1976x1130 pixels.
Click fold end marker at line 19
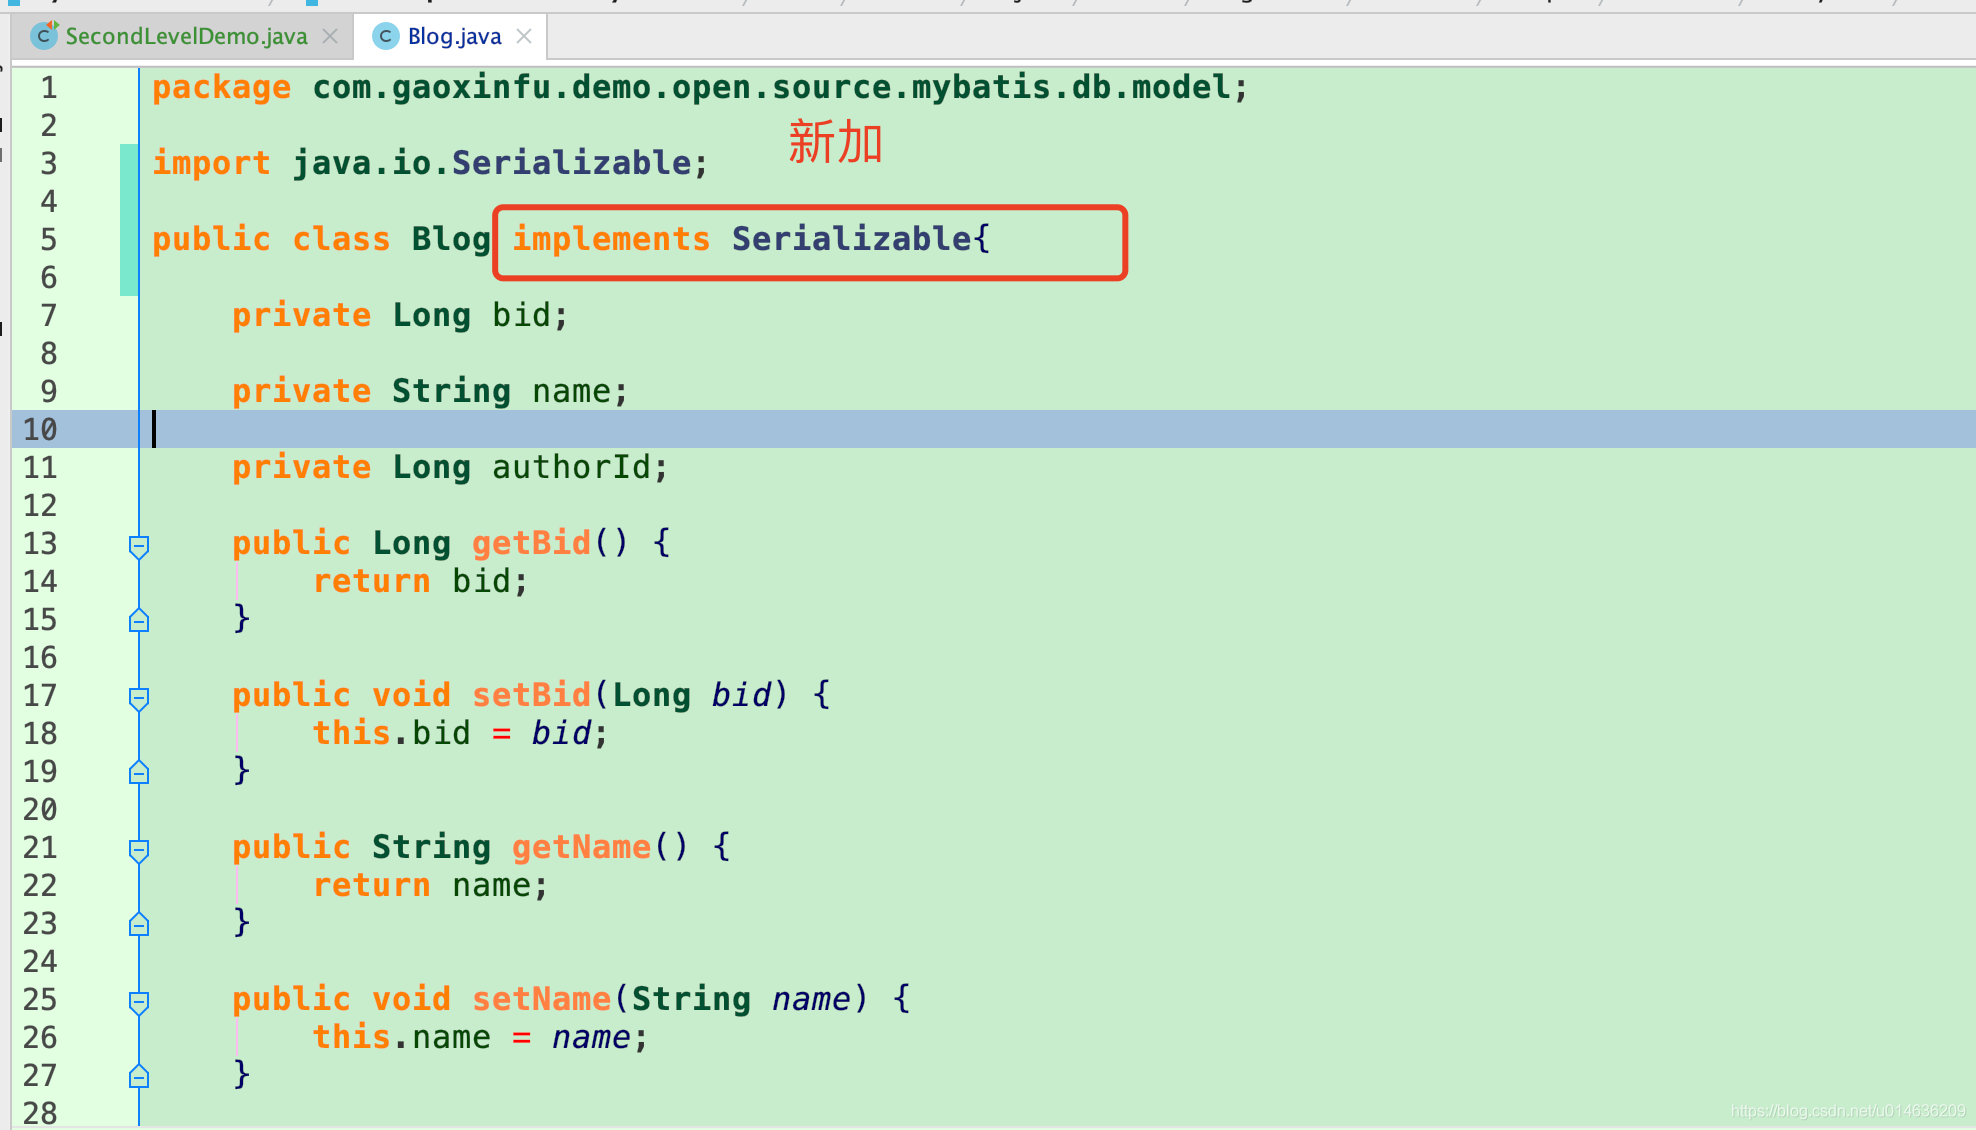[139, 772]
